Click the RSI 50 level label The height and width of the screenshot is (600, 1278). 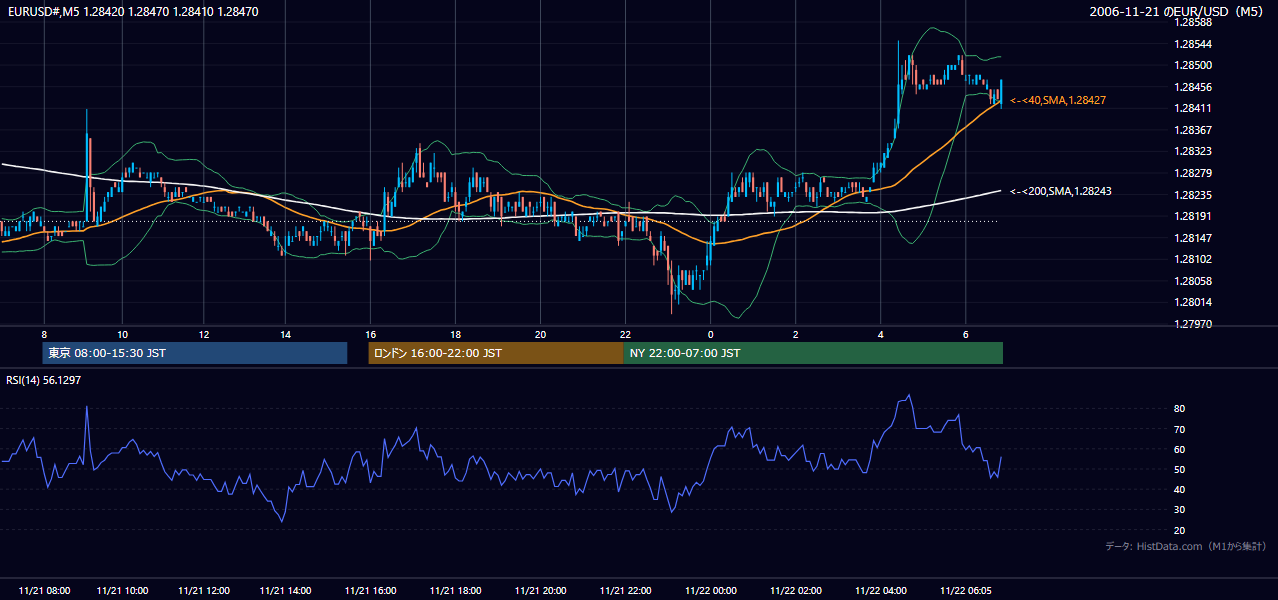pos(1180,469)
